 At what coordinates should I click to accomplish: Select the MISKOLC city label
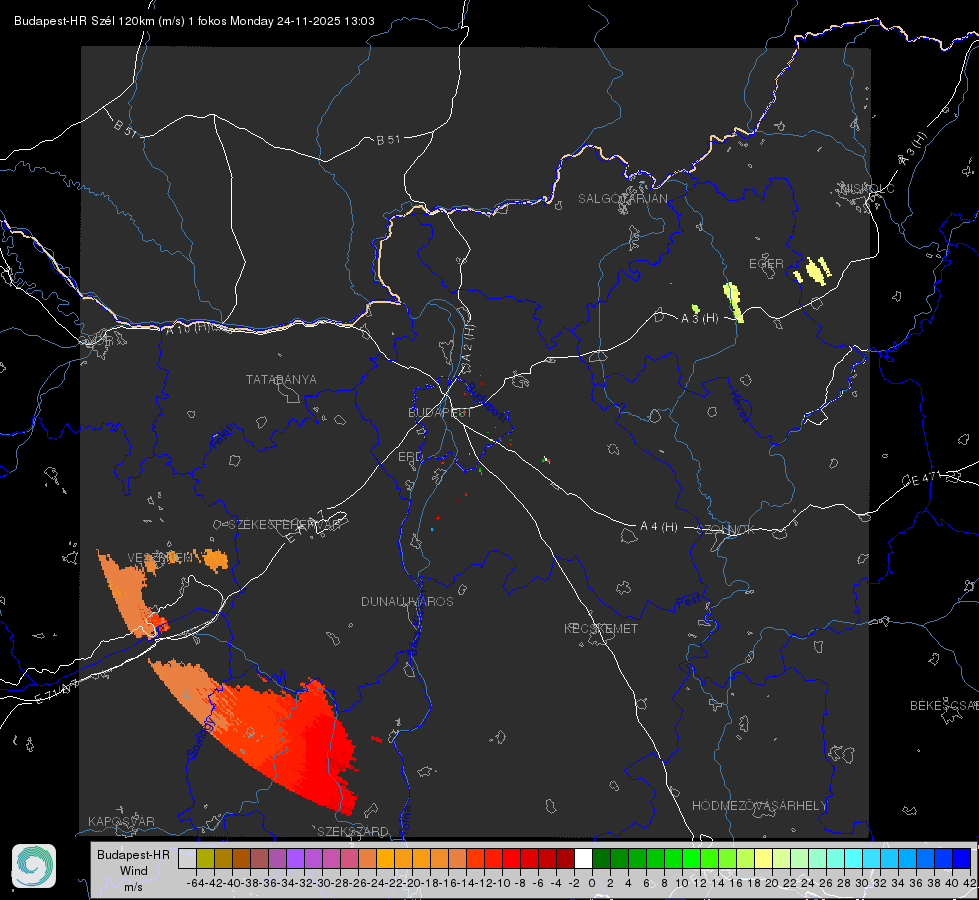click(x=867, y=188)
